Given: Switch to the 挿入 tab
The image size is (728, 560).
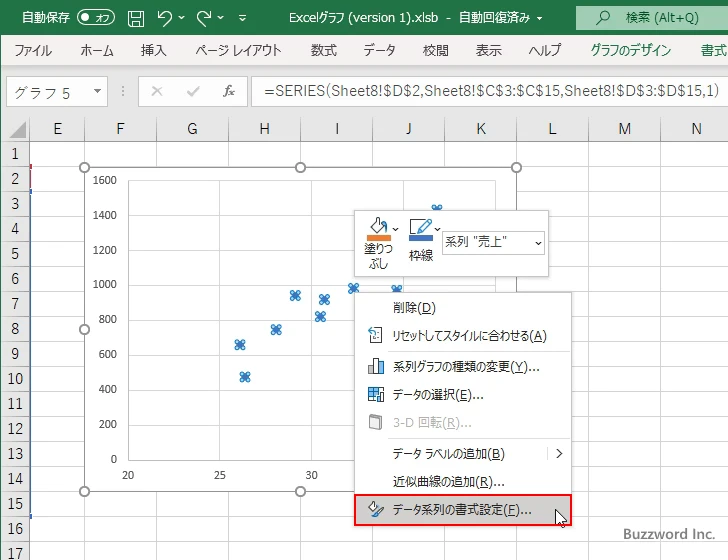Looking at the screenshot, I should (x=154, y=50).
